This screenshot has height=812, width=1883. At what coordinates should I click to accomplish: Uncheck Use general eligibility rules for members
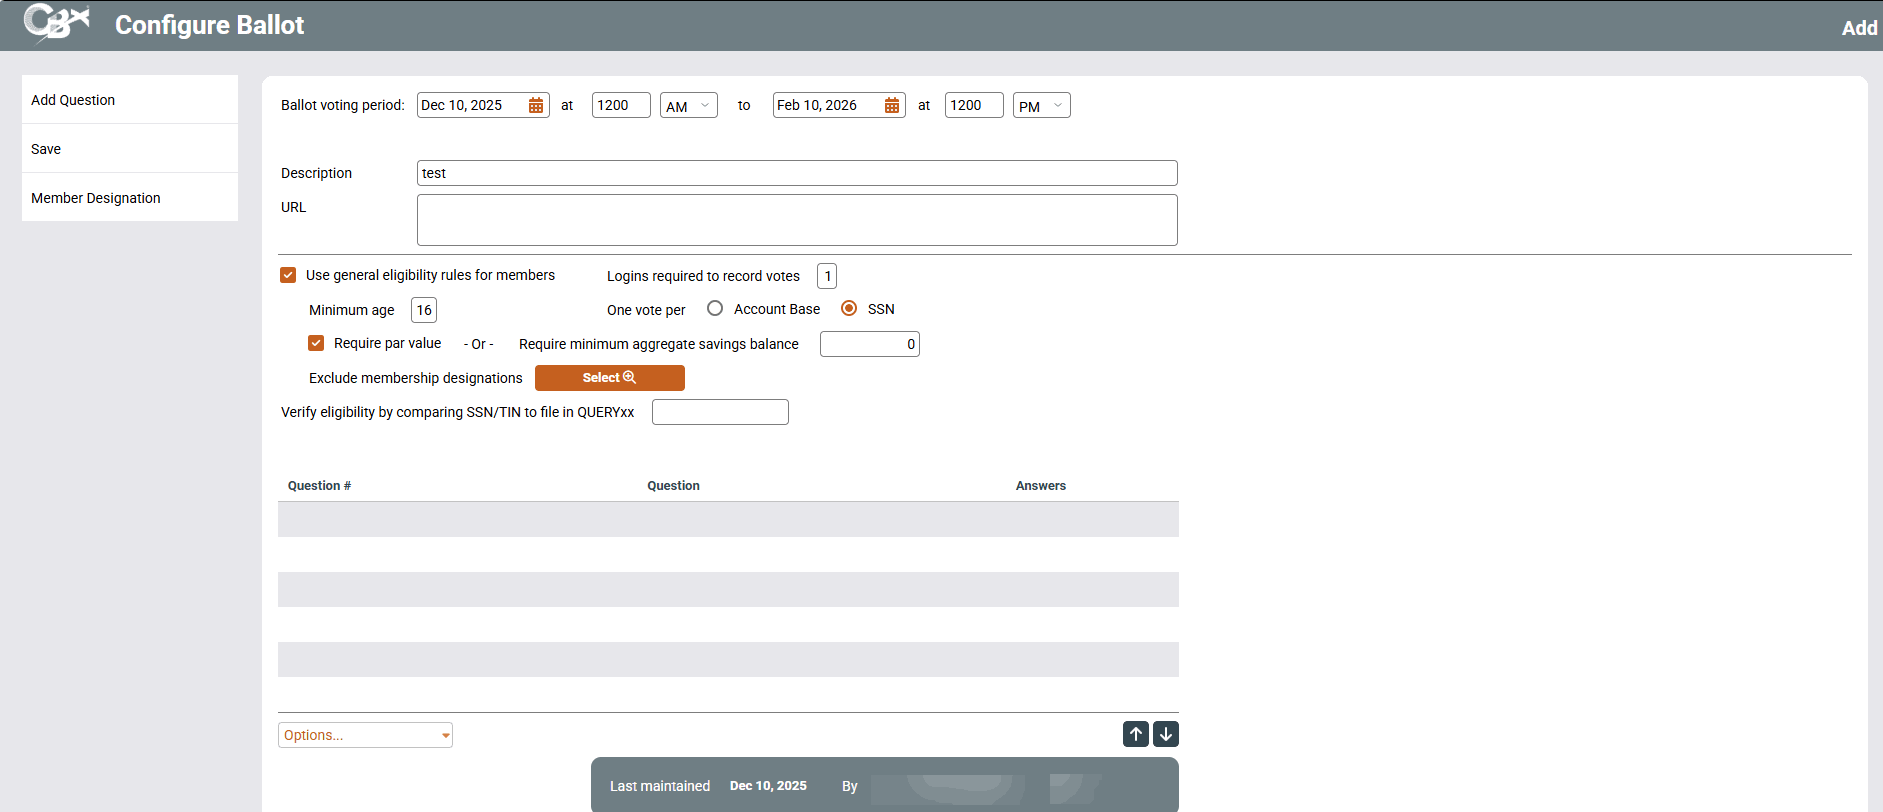point(288,275)
